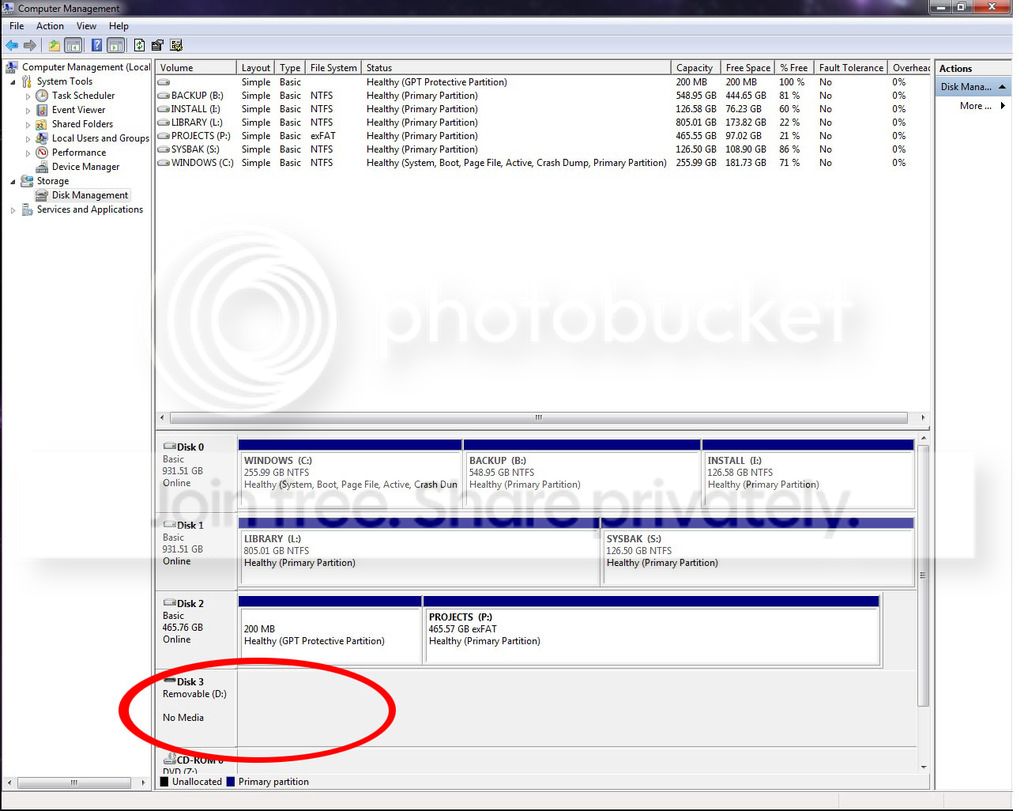Select Event Viewer in the tree
The width and height of the screenshot is (1024, 811).
click(x=78, y=110)
